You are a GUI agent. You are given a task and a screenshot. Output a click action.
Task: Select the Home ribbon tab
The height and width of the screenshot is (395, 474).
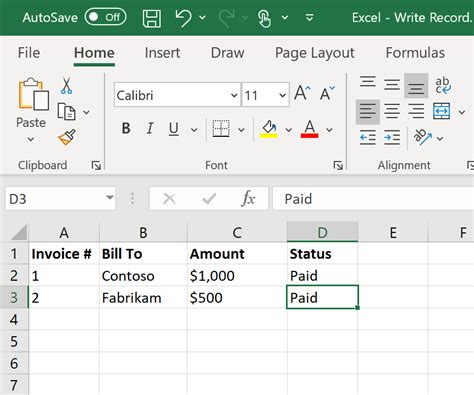(94, 53)
